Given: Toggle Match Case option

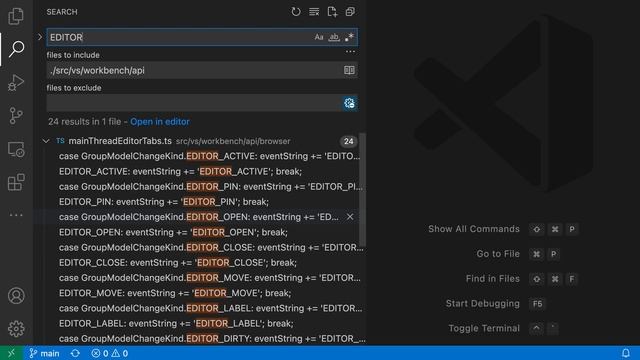Looking at the screenshot, I should click(319, 37).
